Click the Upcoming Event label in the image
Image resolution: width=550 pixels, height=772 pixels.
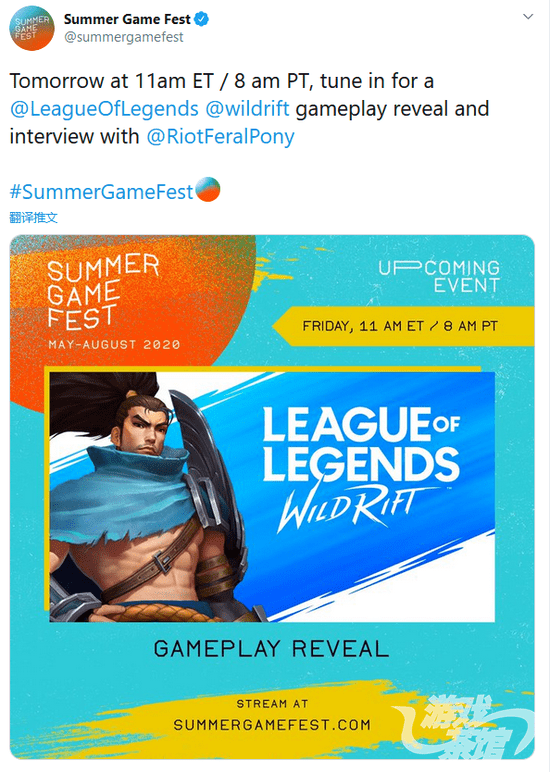point(439,277)
